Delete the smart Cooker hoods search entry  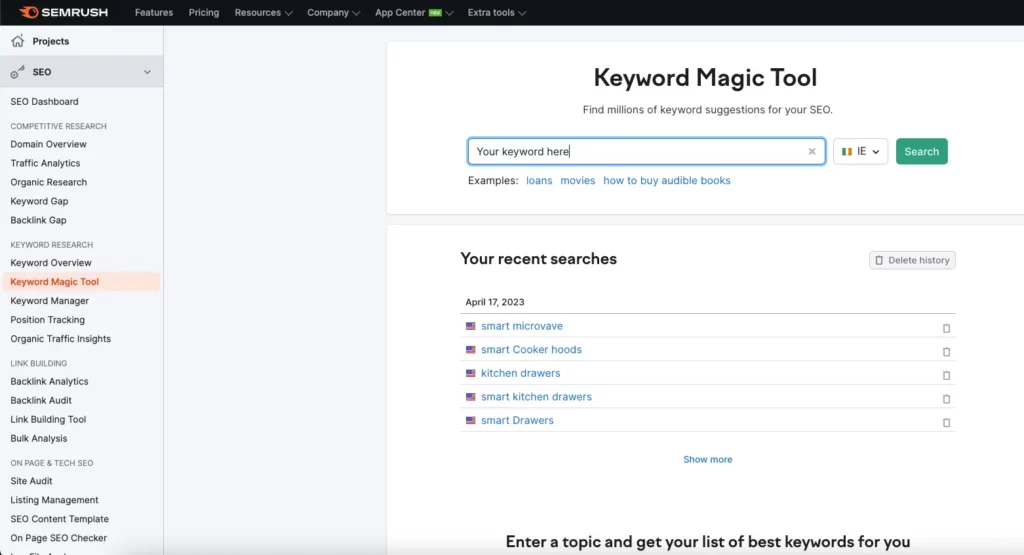point(946,351)
